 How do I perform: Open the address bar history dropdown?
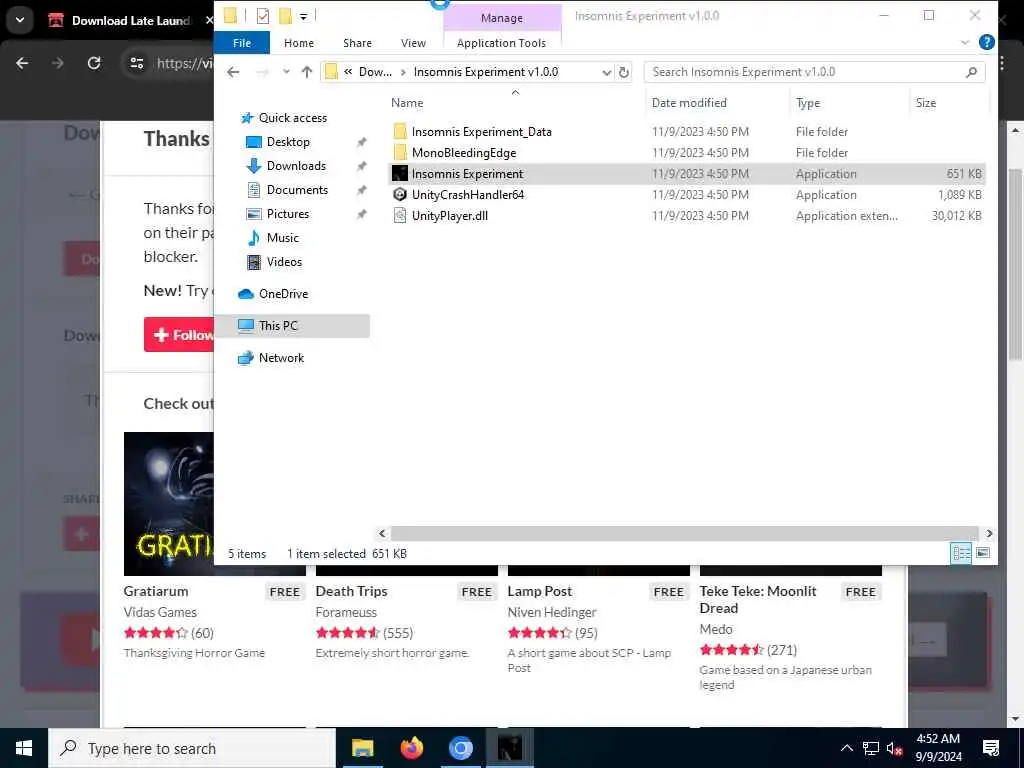pyautogui.click(x=607, y=72)
